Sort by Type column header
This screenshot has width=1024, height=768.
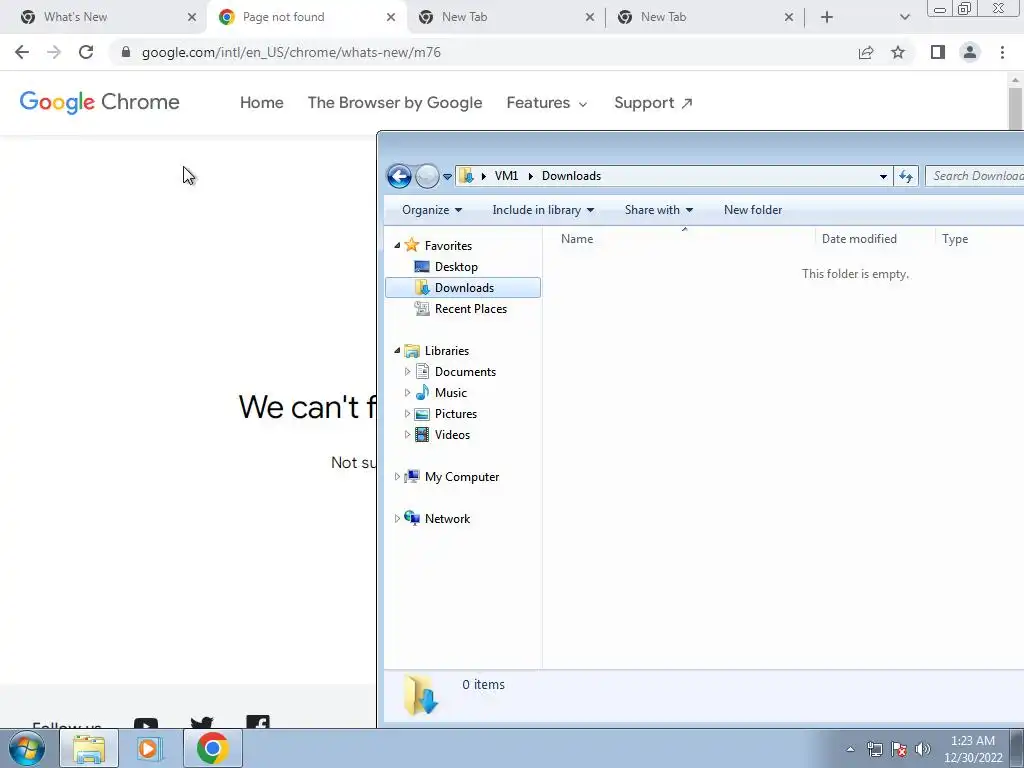tap(980, 239)
